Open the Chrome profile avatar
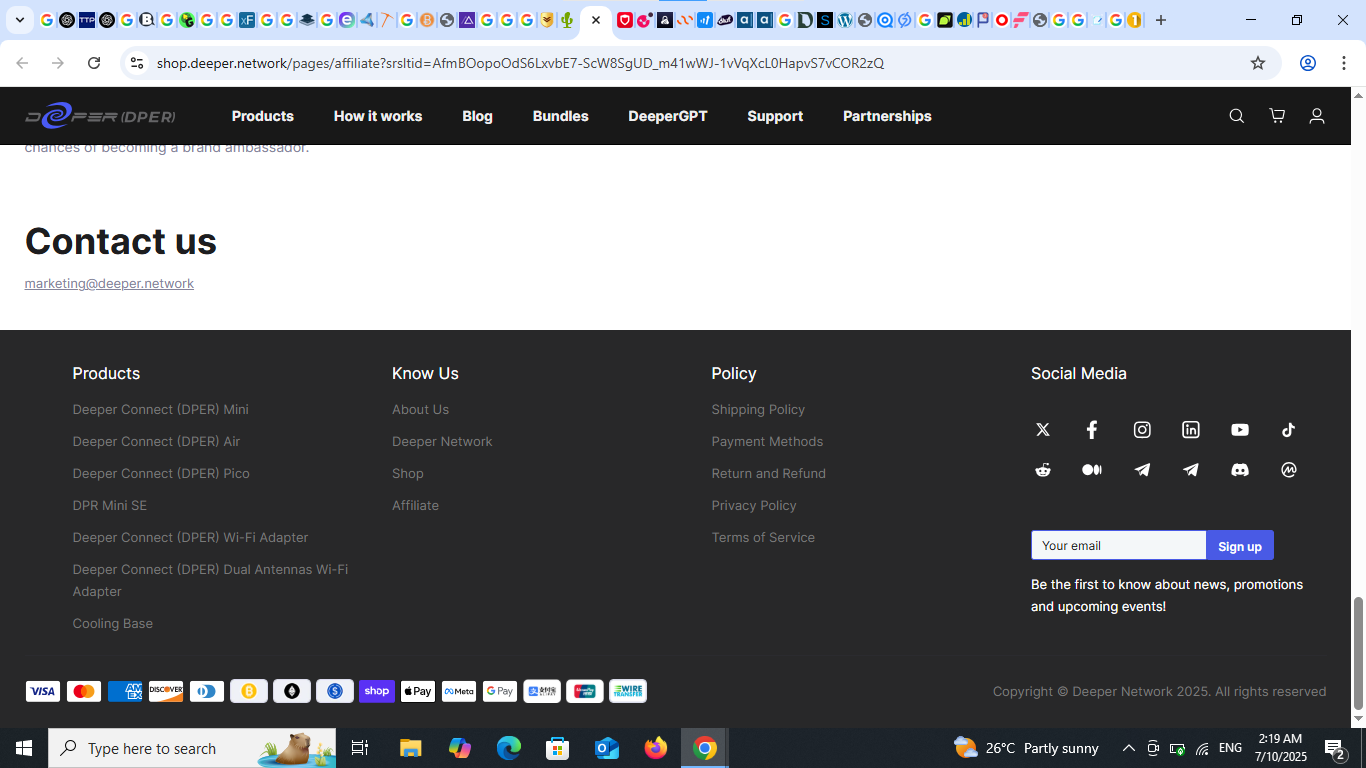The height and width of the screenshot is (768, 1366). (1307, 63)
